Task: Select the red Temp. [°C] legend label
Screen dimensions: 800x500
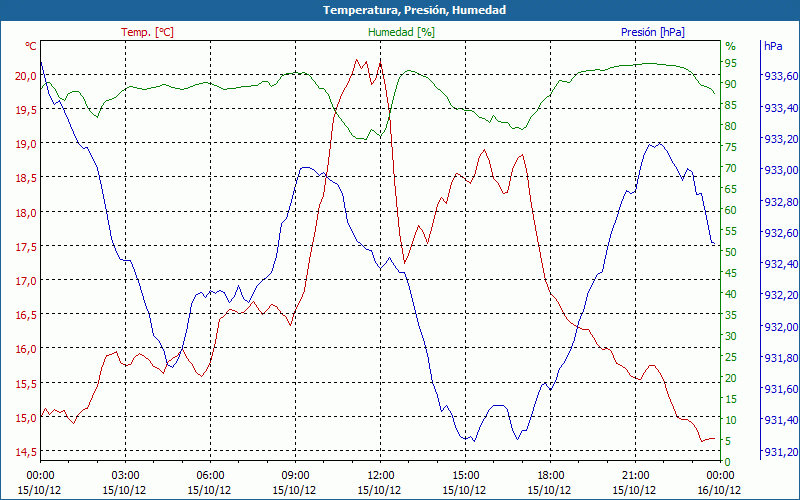Action: [147, 32]
